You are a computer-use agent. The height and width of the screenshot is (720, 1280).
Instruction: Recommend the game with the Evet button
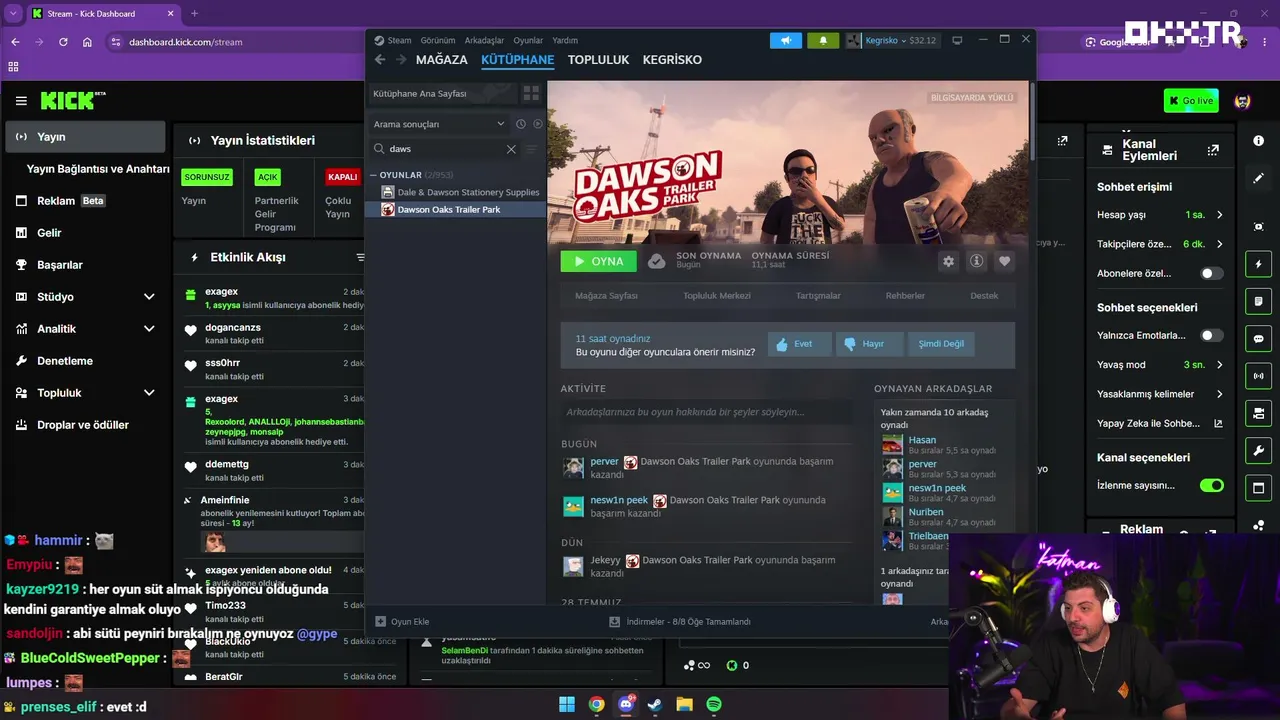800,344
